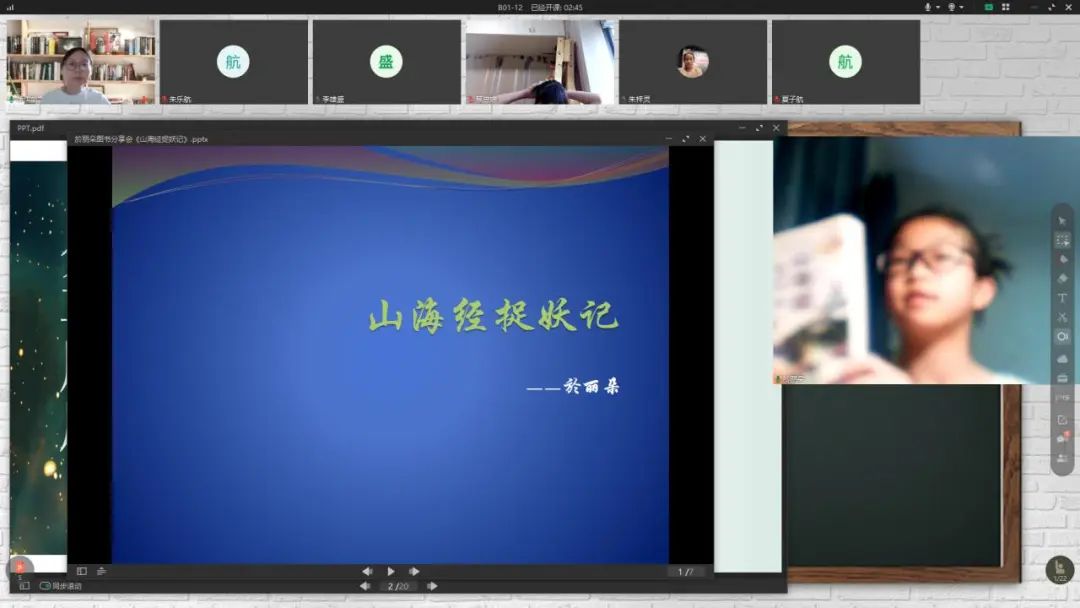Toggle the microphone in top bar
Image resolution: width=1080 pixels, height=608 pixels.
927,7
